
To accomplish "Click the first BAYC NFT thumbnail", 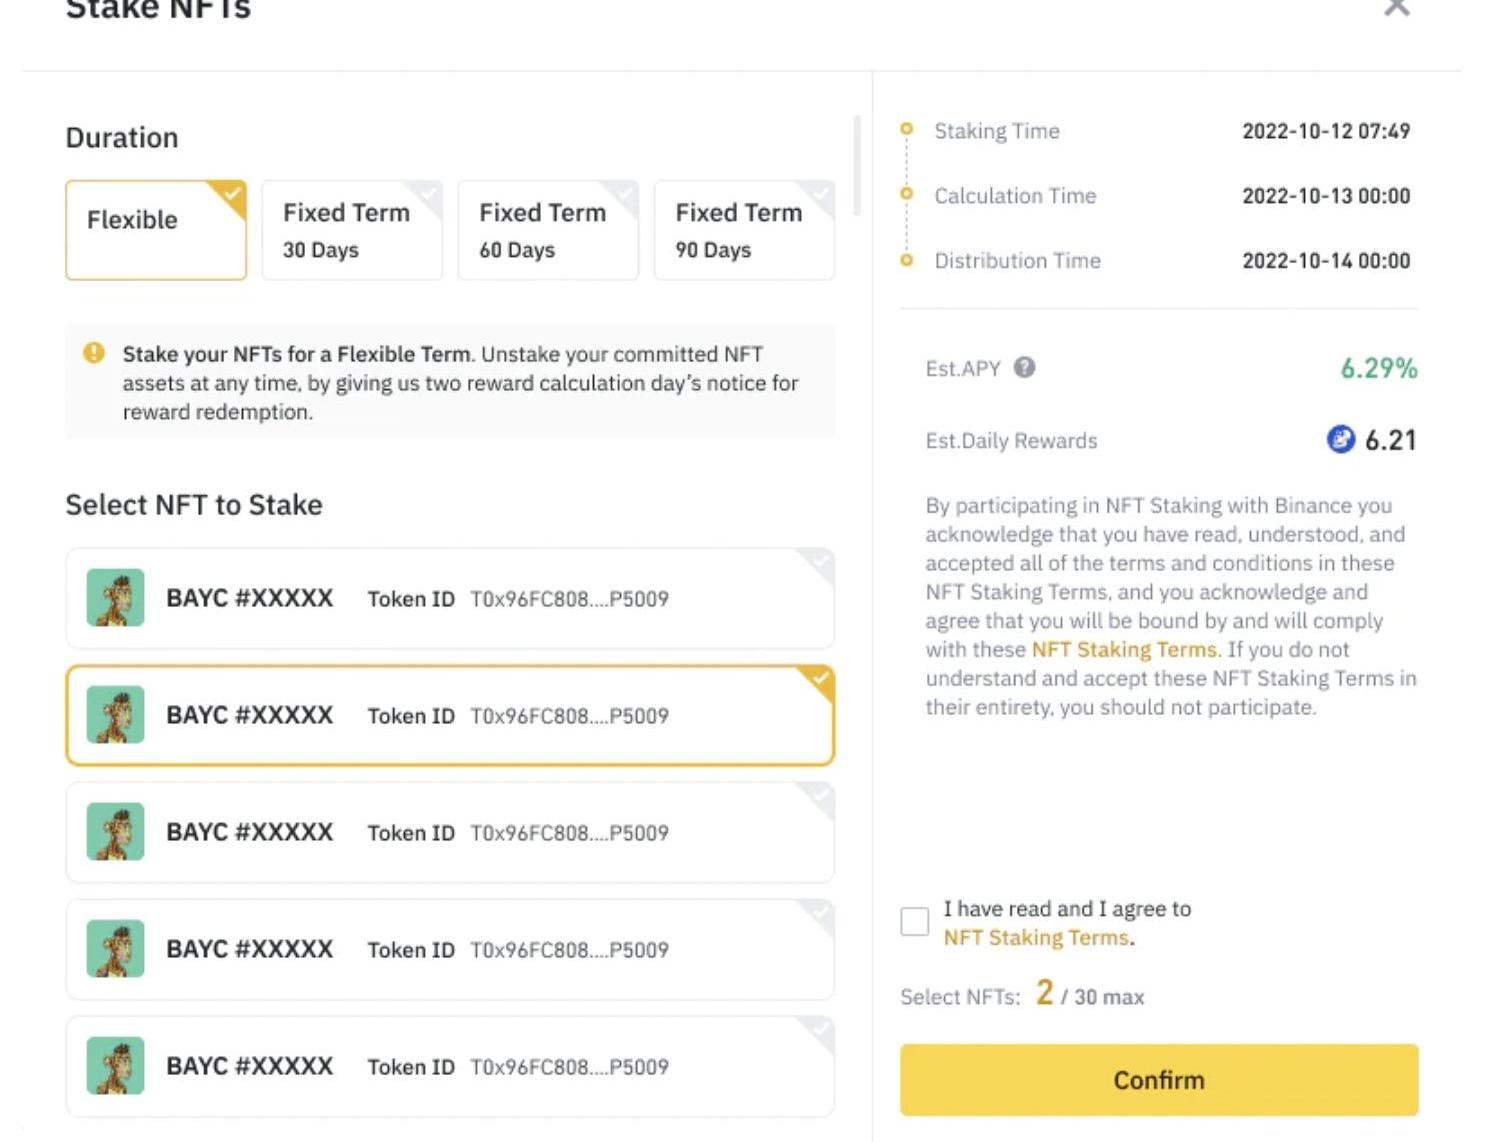I will click(x=116, y=597).
